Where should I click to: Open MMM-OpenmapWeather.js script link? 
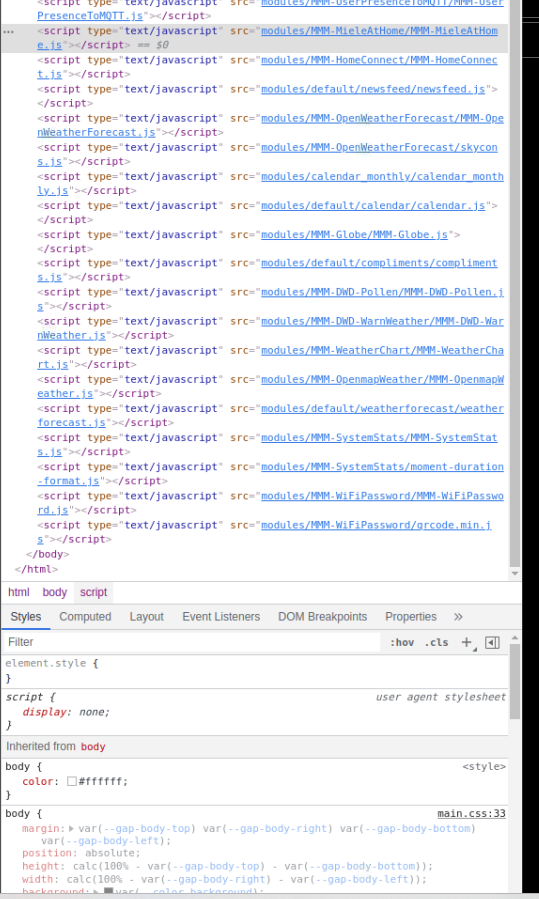382,380
